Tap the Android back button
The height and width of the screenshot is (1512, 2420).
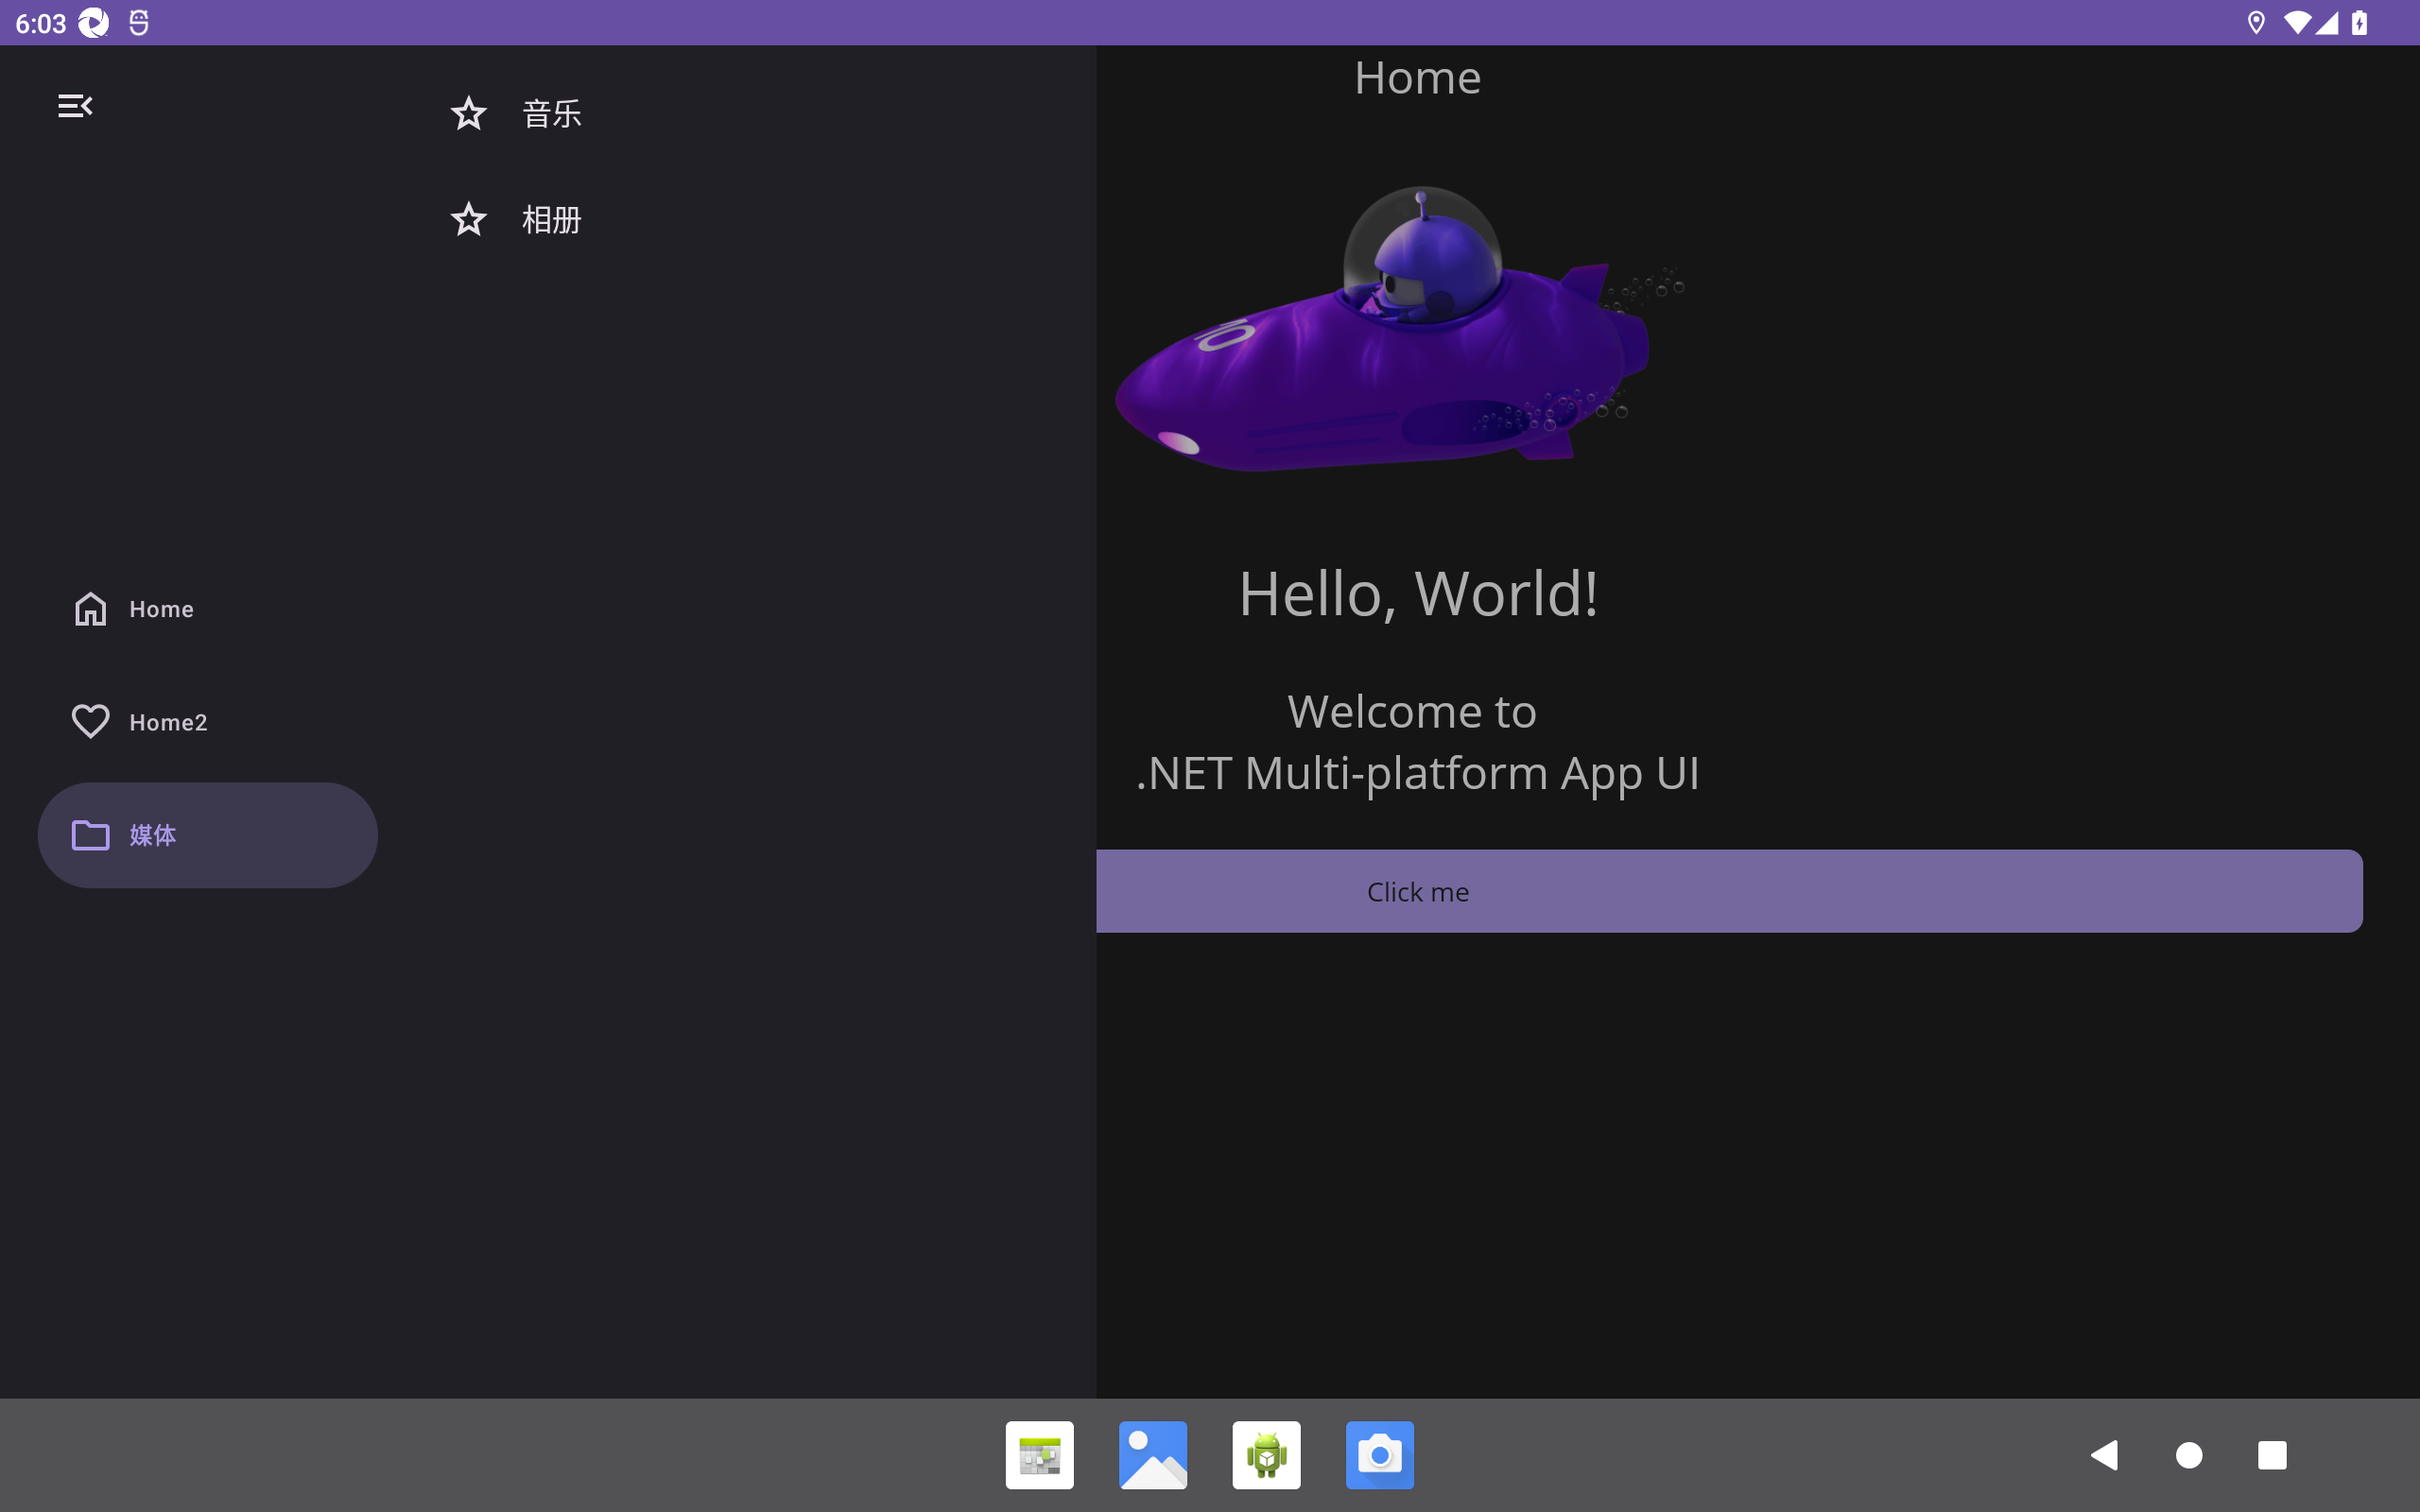pos(2104,1455)
